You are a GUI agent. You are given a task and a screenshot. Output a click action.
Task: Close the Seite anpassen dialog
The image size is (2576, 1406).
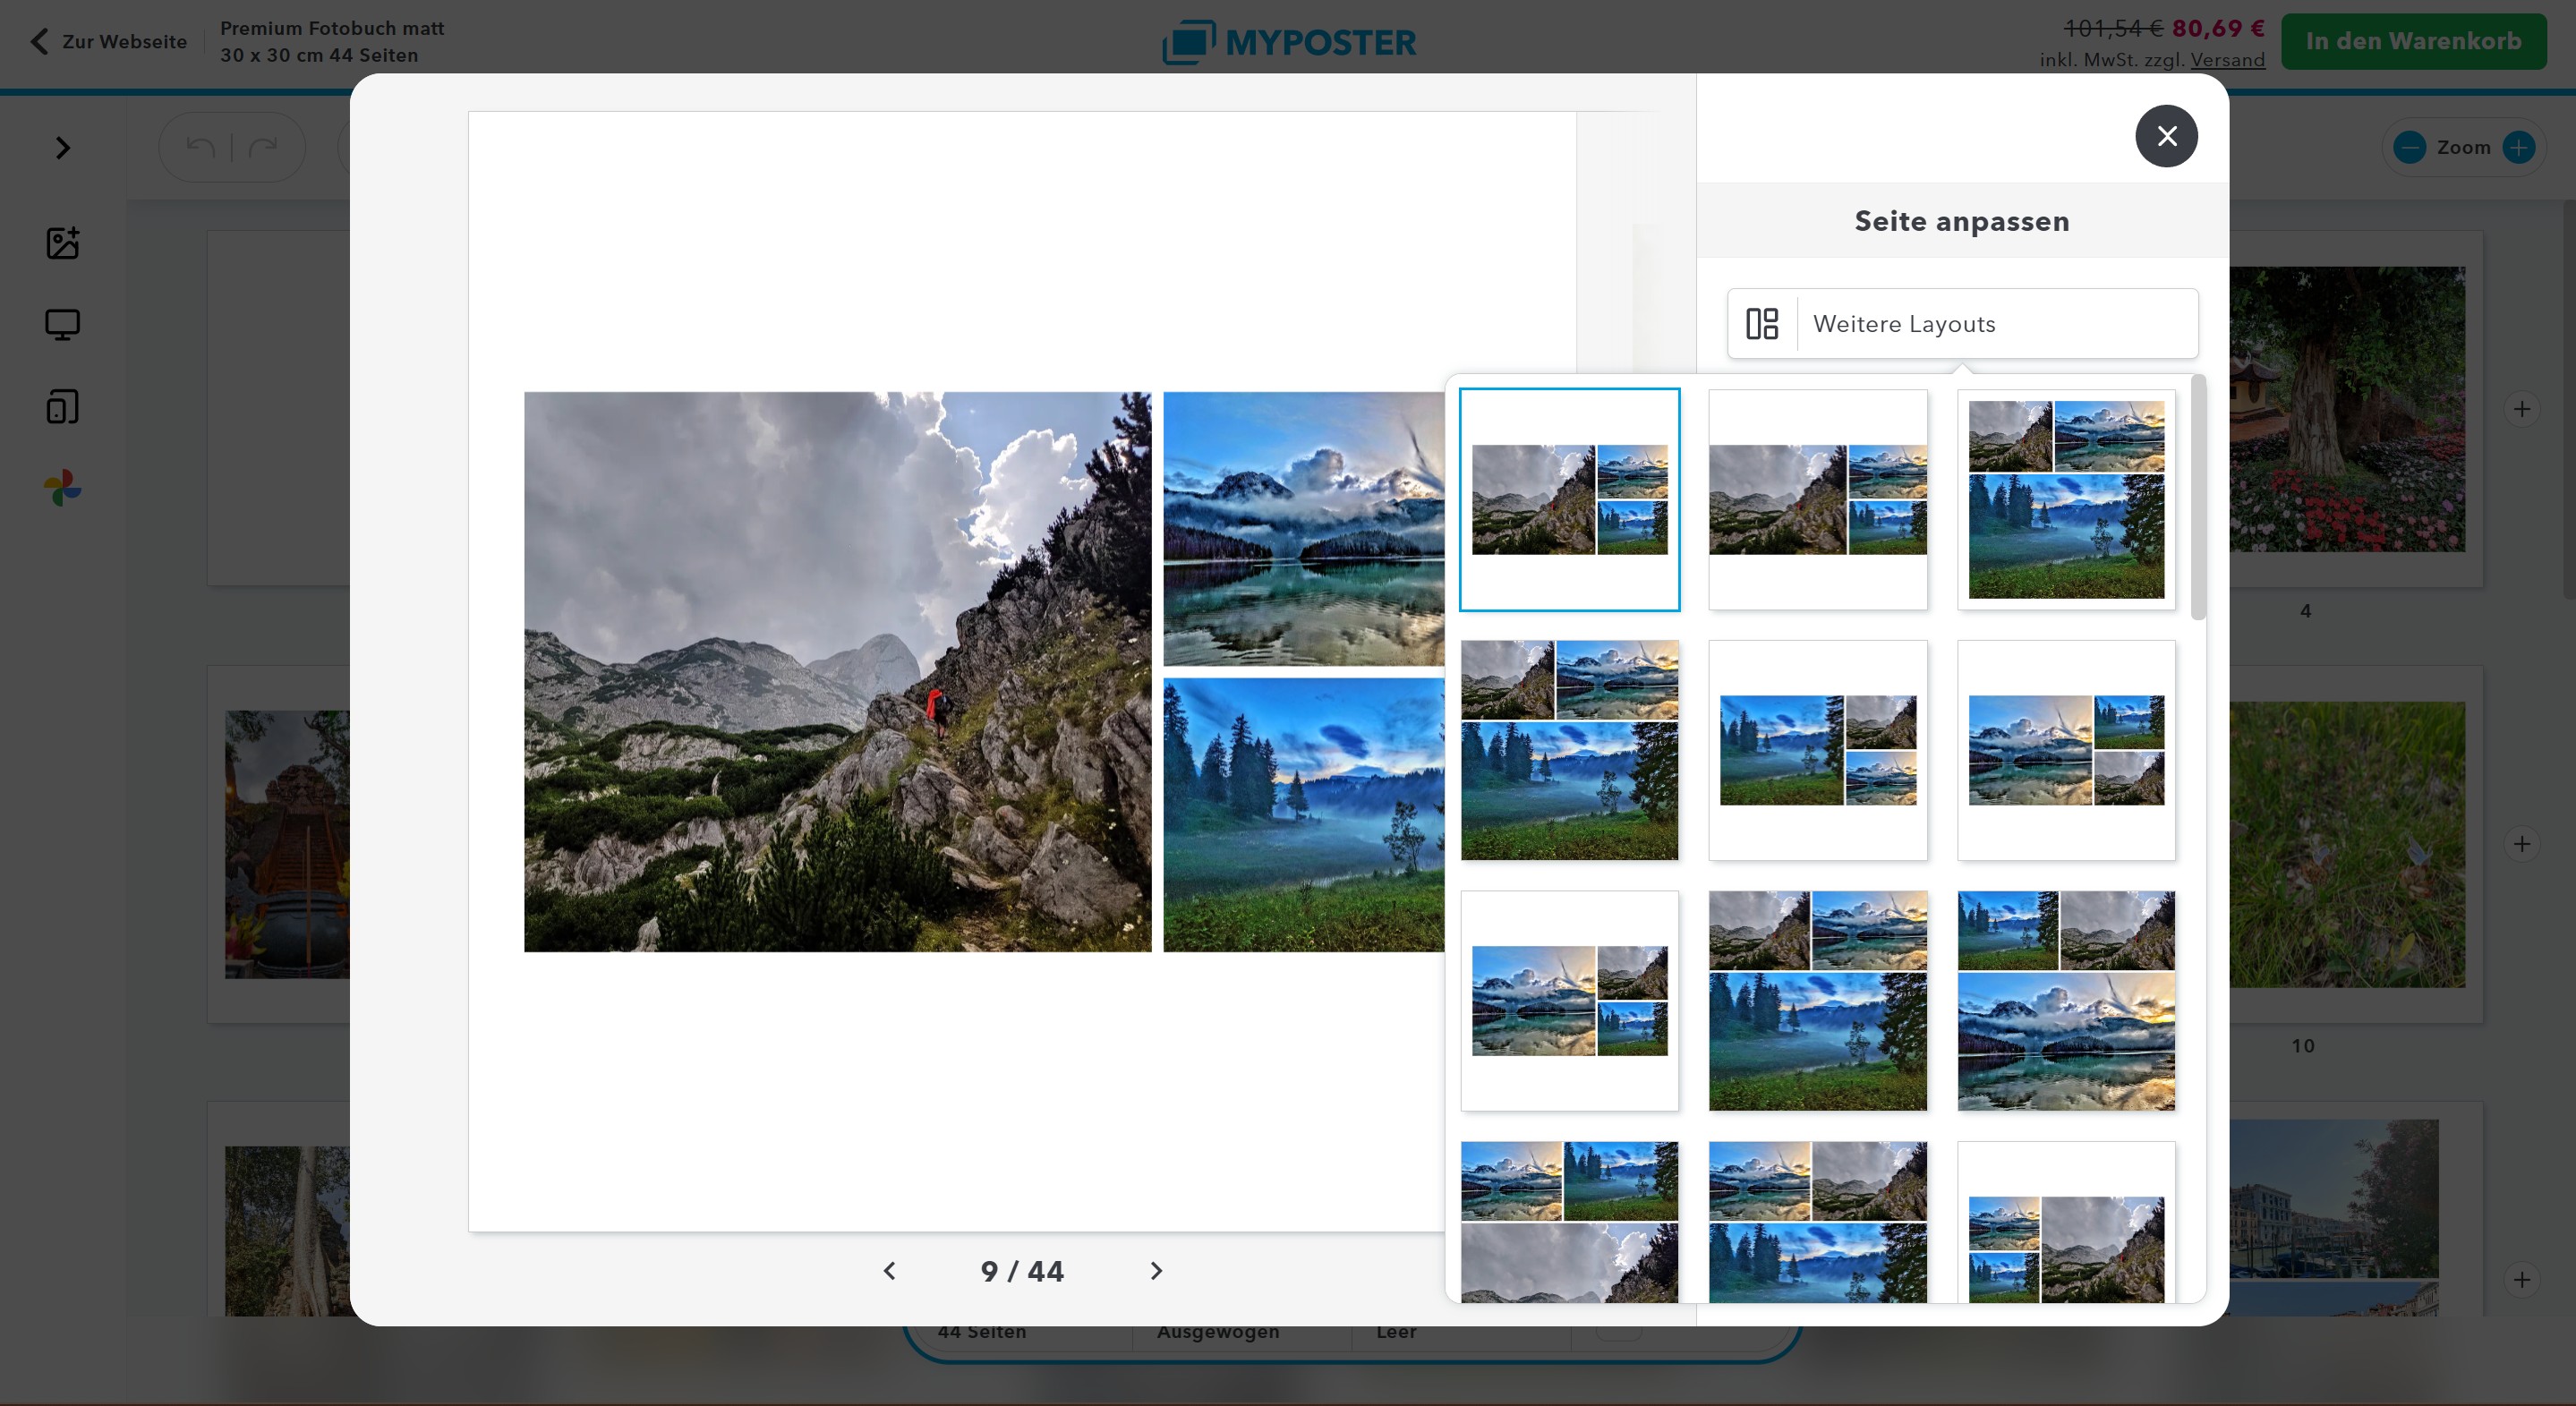pos(2166,136)
